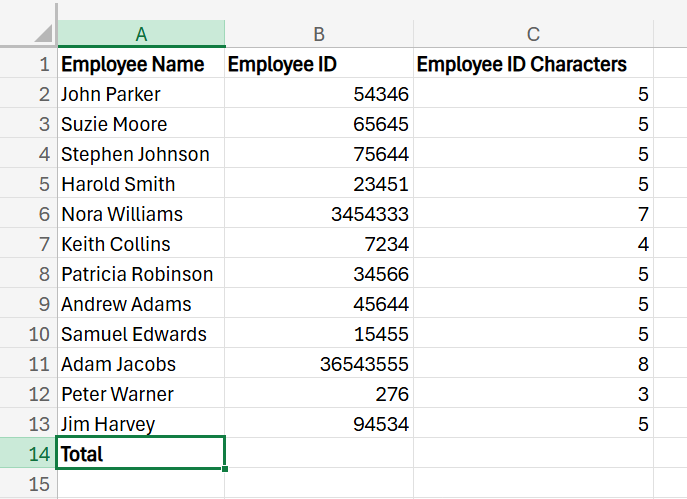The height and width of the screenshot is (499, 687).
Task: Select the 'Adam Jacobs' cell
Action: [141, 364]
